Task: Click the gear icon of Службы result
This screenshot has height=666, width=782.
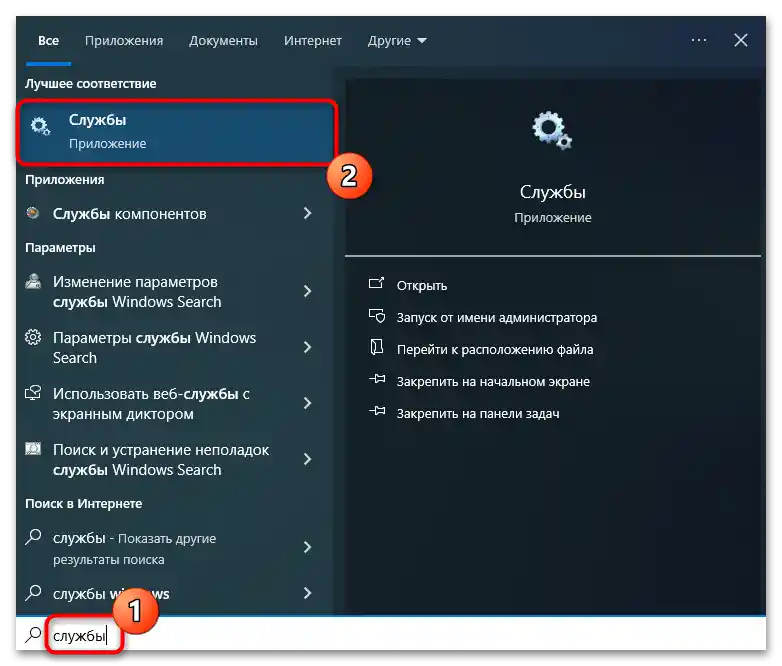Action: coord(40,126)
